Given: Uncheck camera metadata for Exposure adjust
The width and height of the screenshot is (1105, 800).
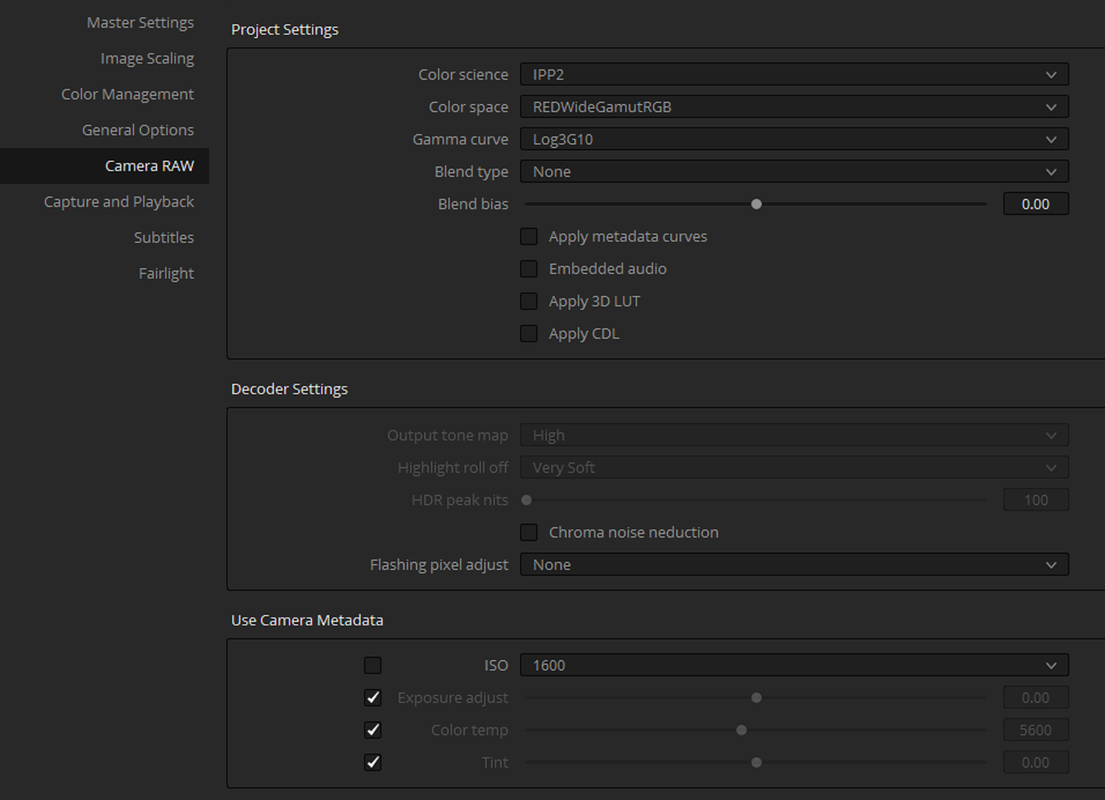Looking at the screenshot, I should tap(373, 698).
